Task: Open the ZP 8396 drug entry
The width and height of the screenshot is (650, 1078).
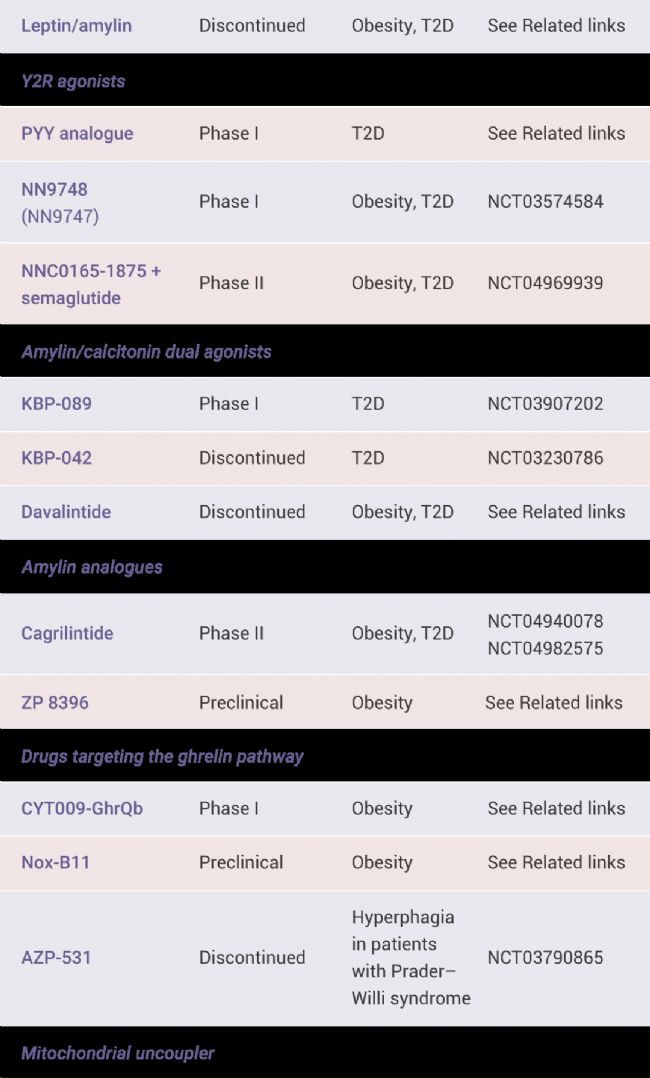Action: 55,702
